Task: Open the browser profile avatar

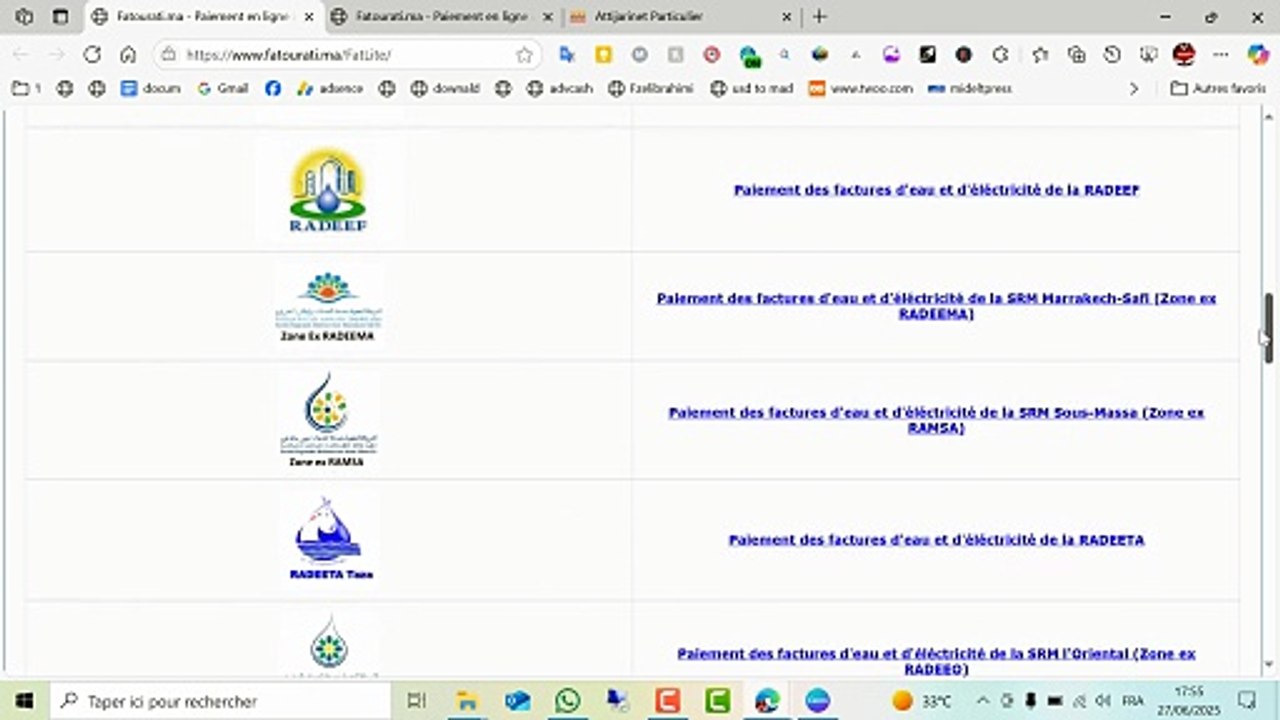Action: pyautogui.click(x=1184, y=55)
